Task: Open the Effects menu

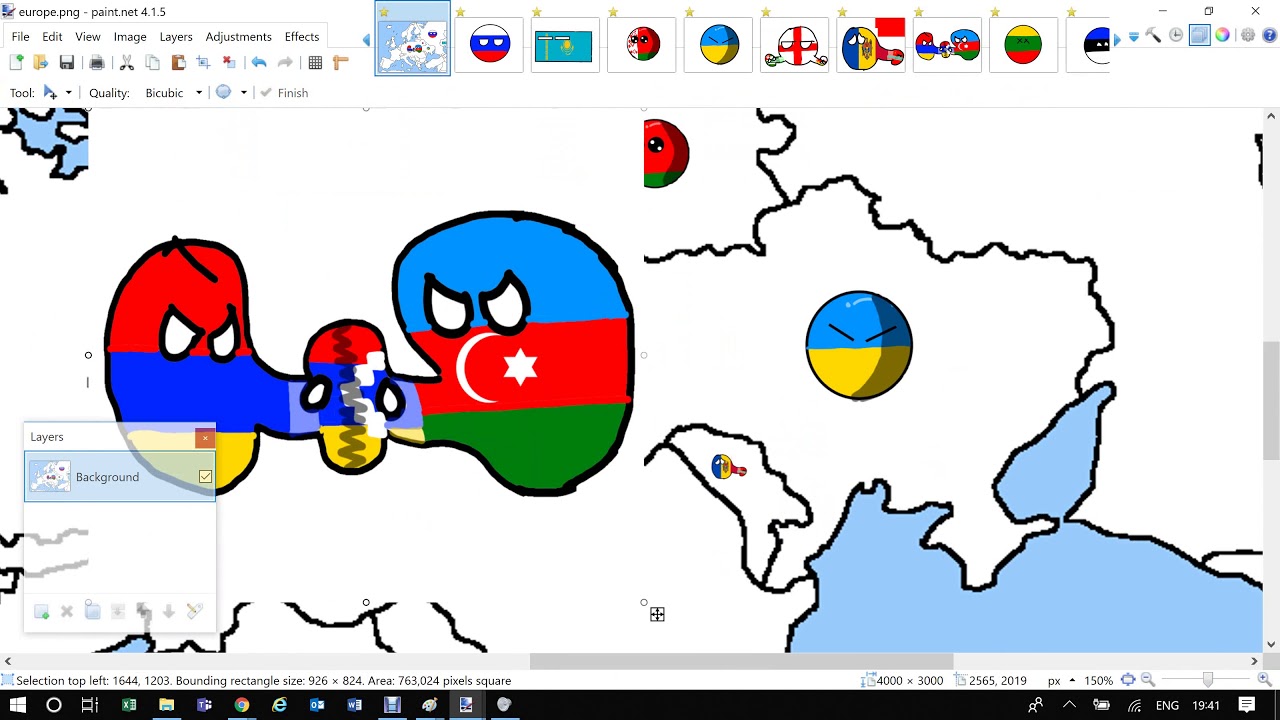Action: coord(302,36)
